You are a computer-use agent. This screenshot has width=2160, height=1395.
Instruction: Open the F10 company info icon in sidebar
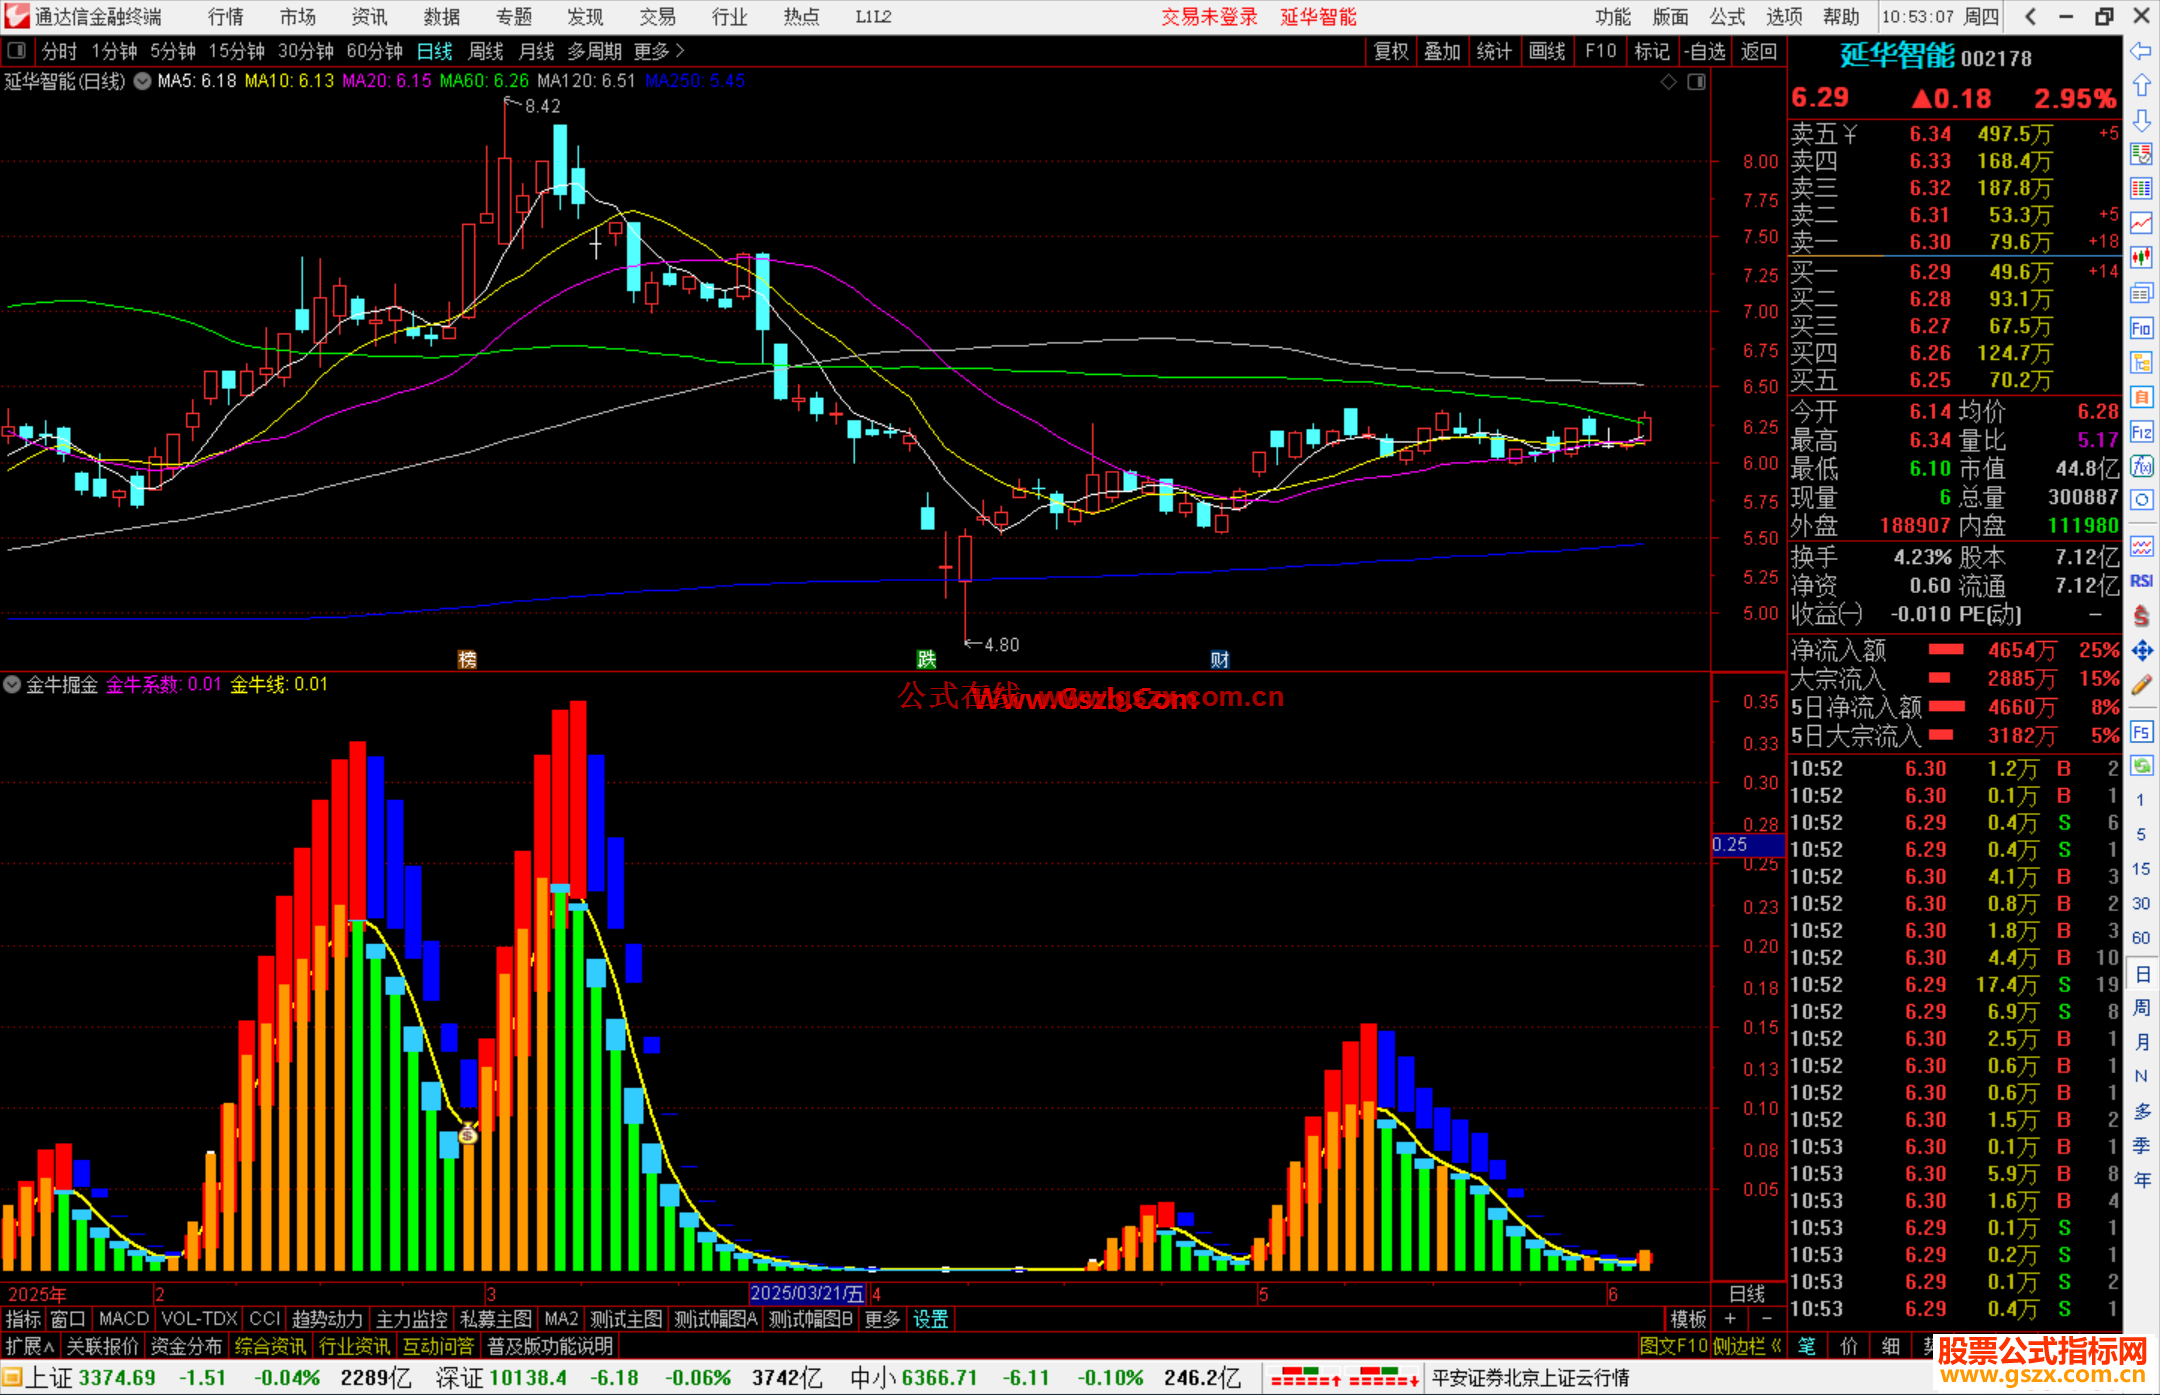pos(2141,328)
